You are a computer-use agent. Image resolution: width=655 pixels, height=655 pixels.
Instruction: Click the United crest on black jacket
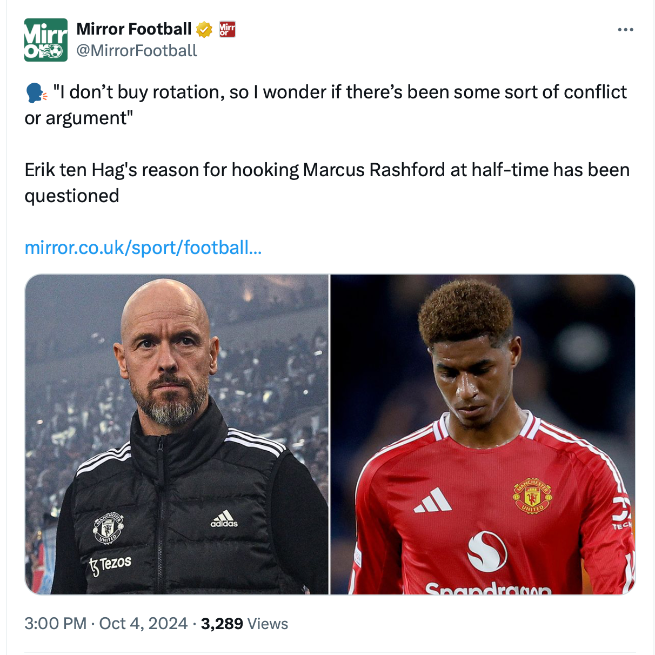pos(107,527)
